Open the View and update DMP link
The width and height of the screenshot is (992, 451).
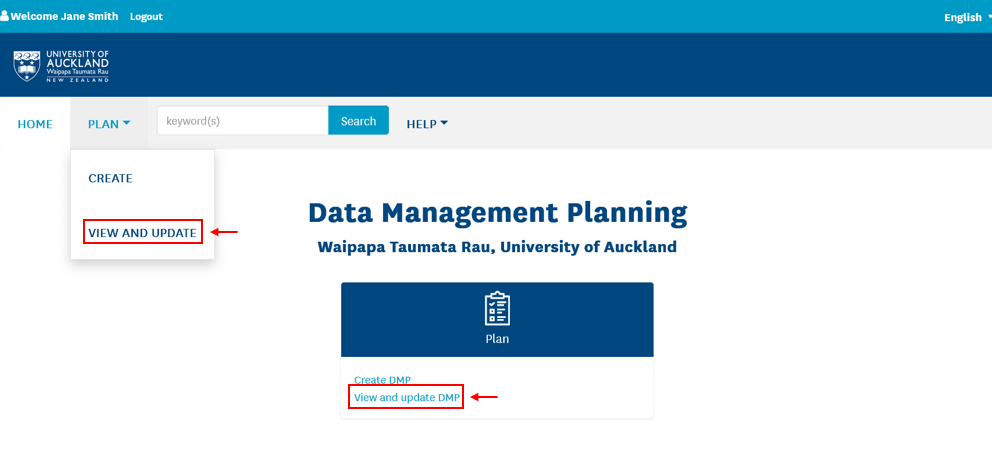coord(406,397)
